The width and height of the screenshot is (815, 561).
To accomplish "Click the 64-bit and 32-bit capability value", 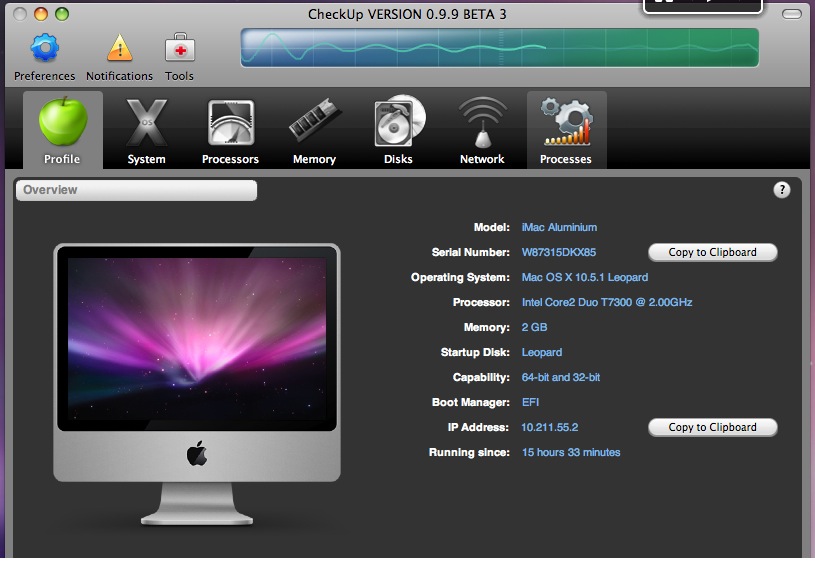I will coord(561,377).
